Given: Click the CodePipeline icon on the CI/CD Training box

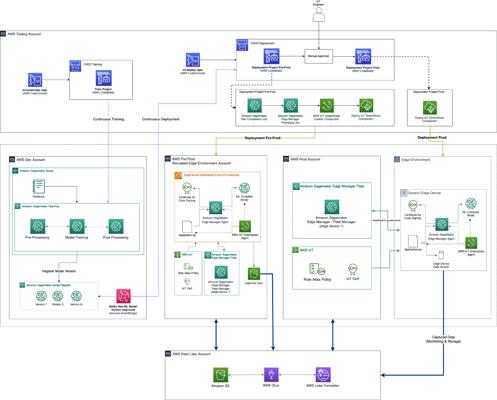Looking at the screenshot, I should [75, 66].
